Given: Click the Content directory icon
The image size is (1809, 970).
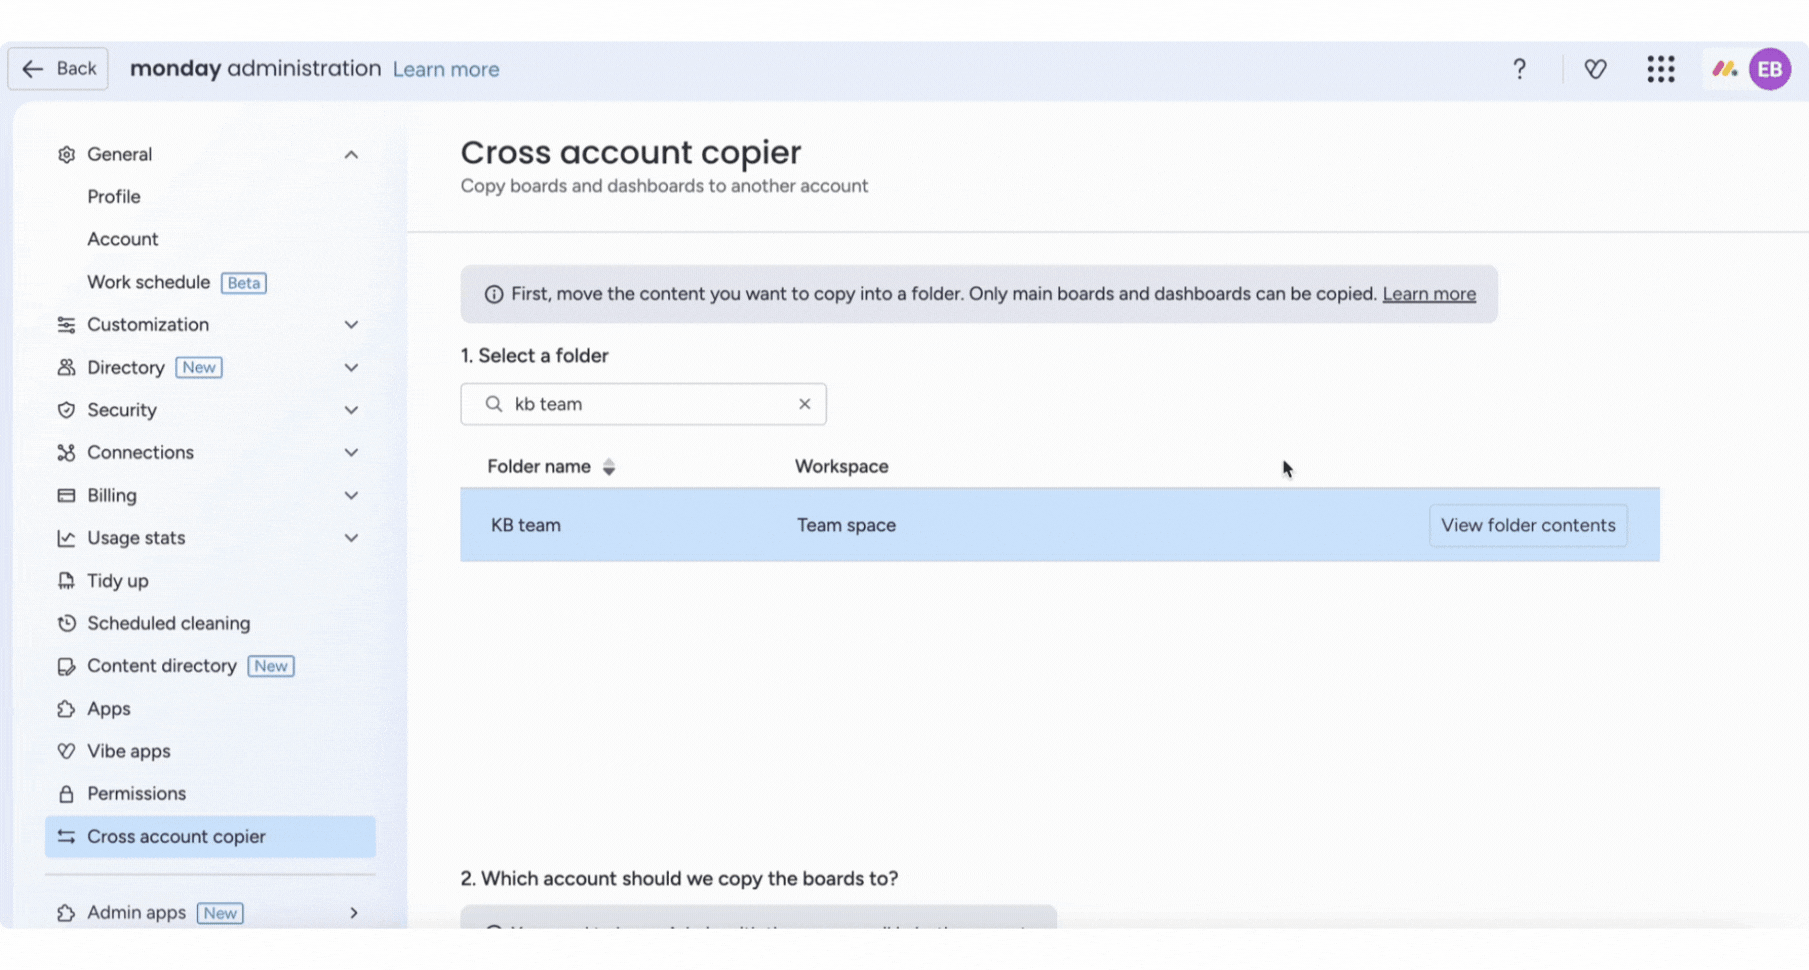Looking at the screenshot, I should tap(66, 666).
